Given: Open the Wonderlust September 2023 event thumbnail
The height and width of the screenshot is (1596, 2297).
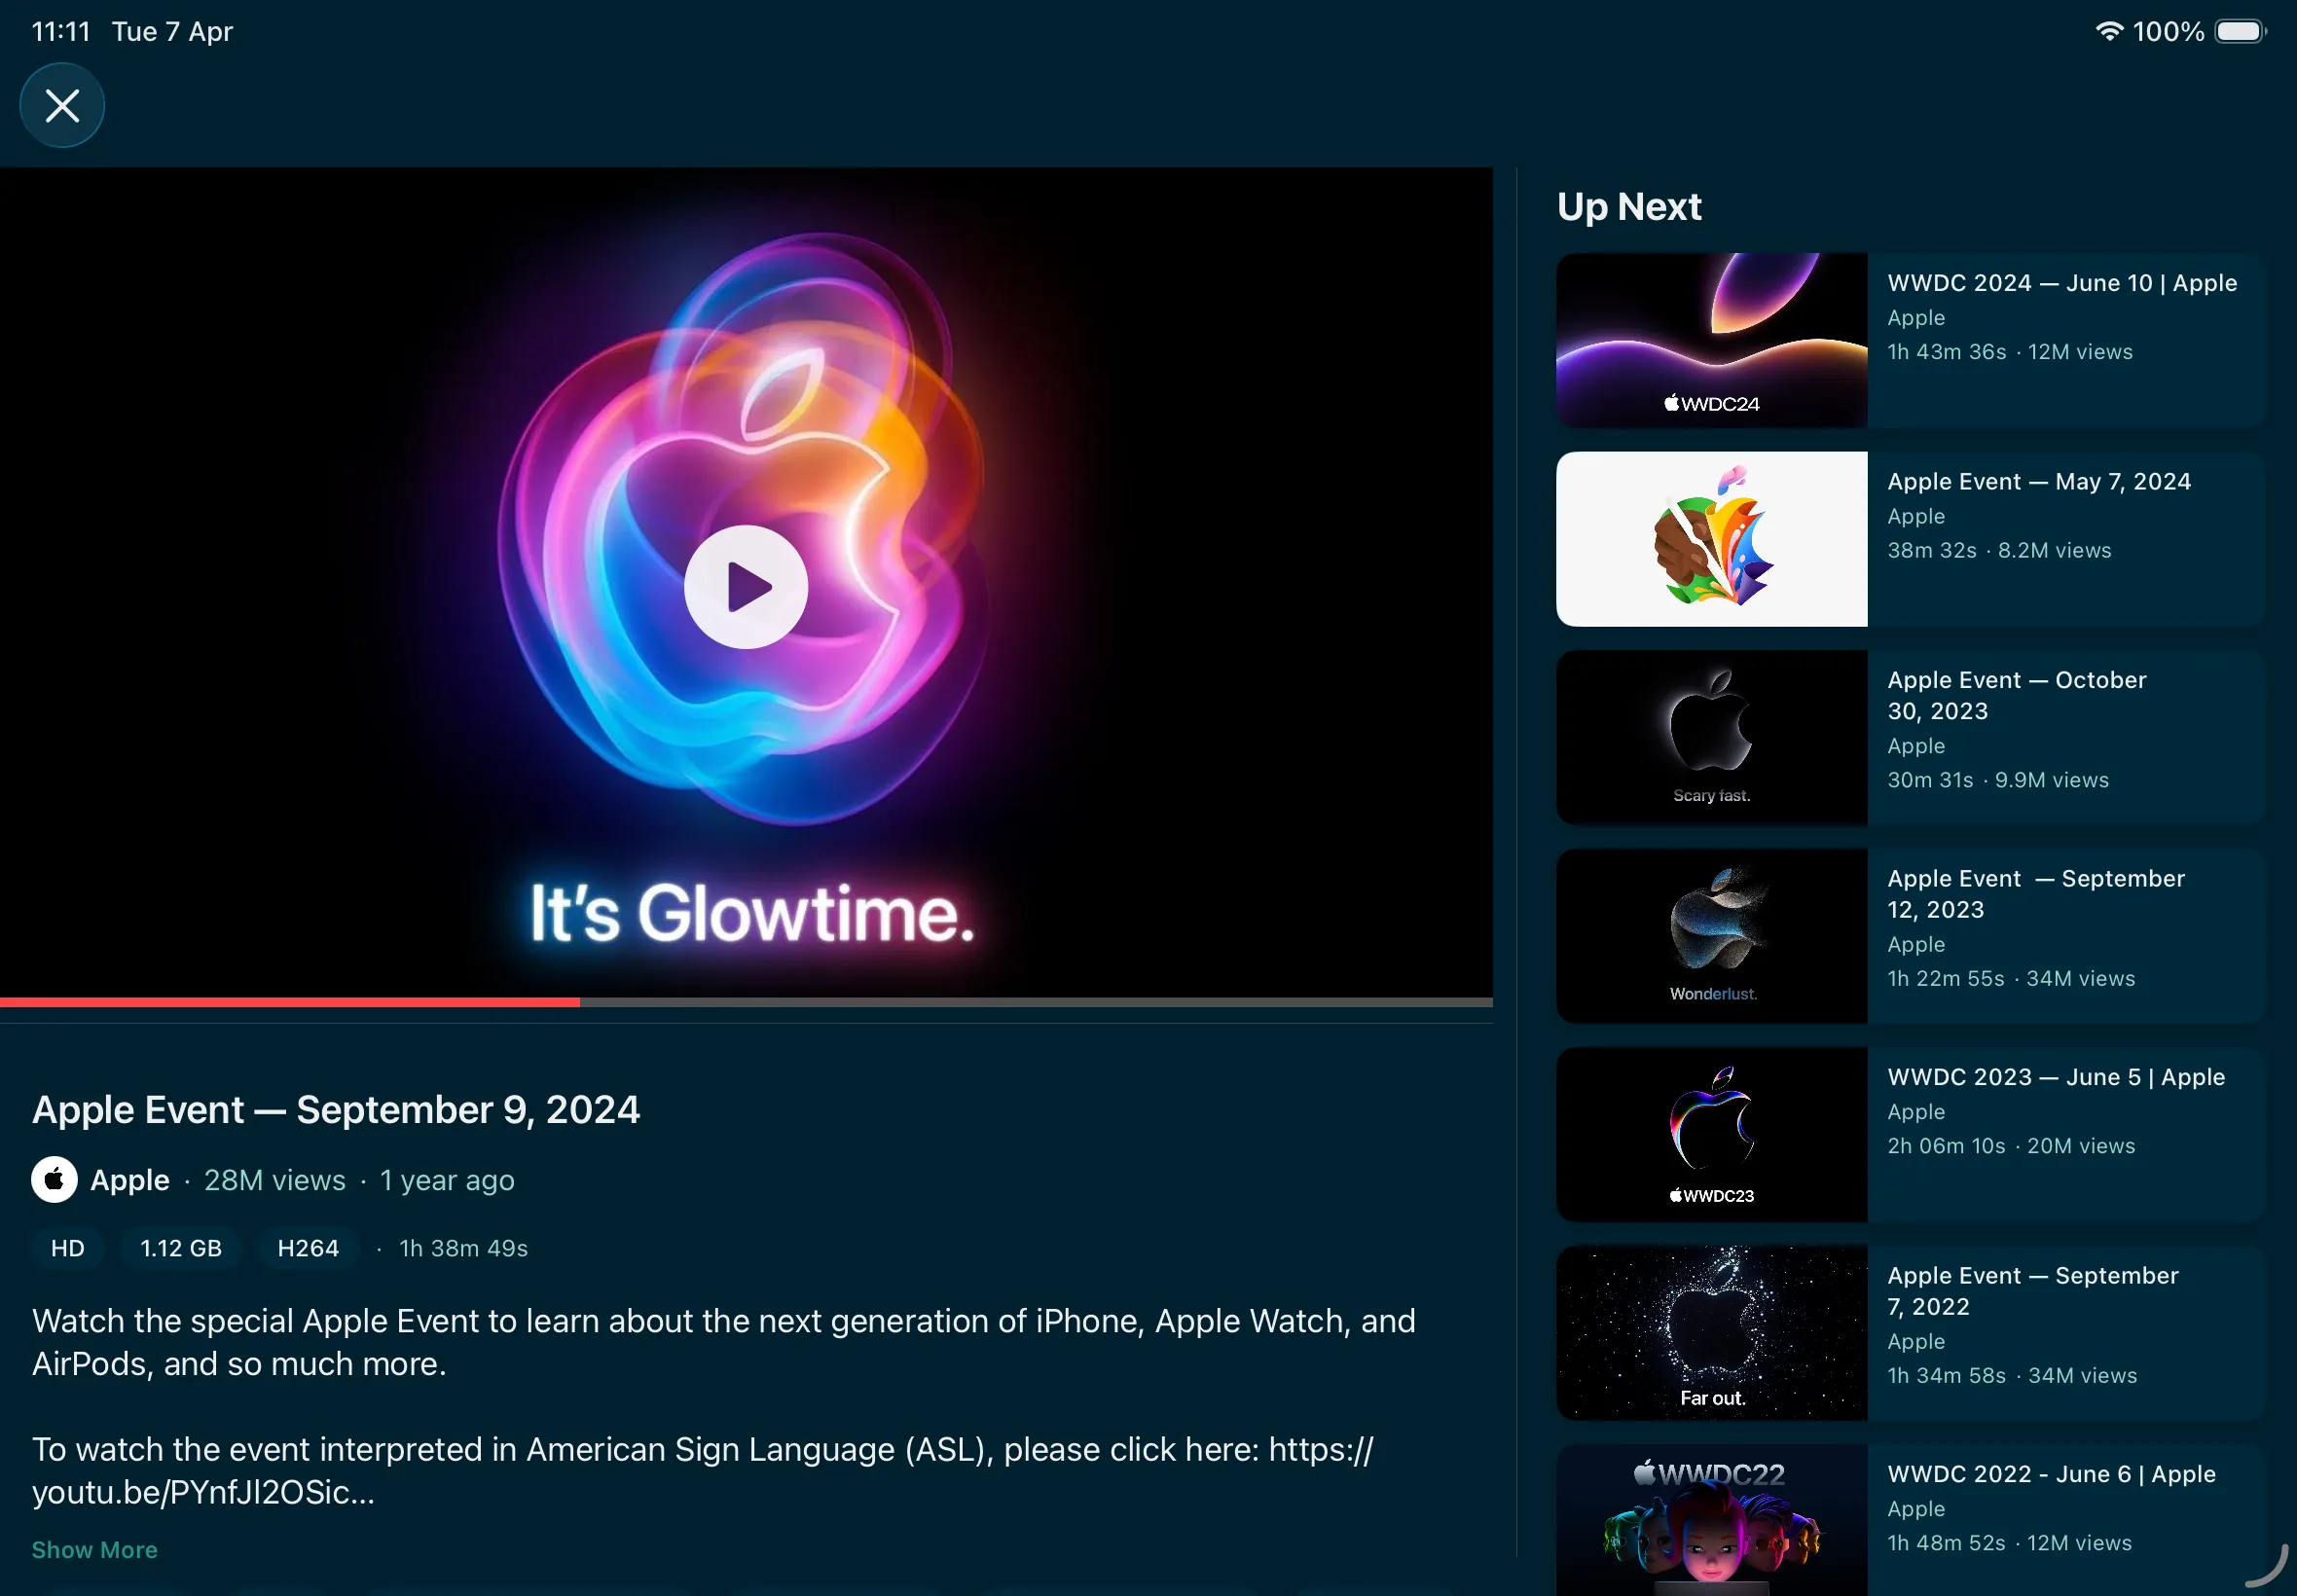Looking at the screenshot, I should (1711, 936).
